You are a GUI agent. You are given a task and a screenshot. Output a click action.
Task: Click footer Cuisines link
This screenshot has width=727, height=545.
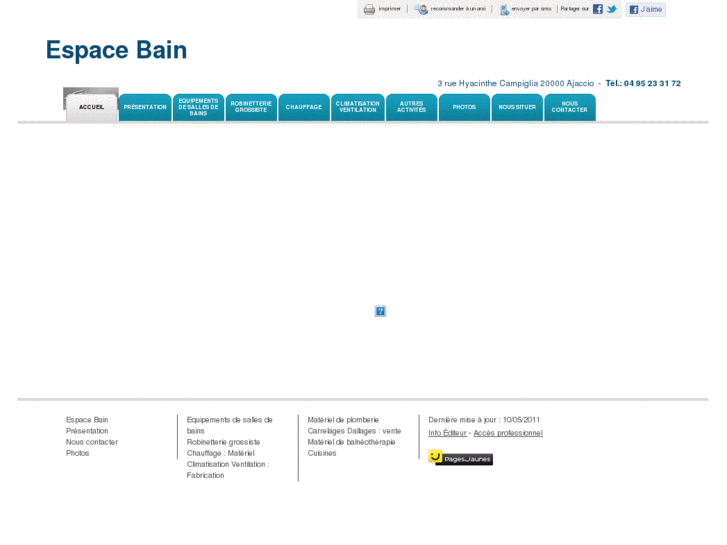[x=322, y=453]
